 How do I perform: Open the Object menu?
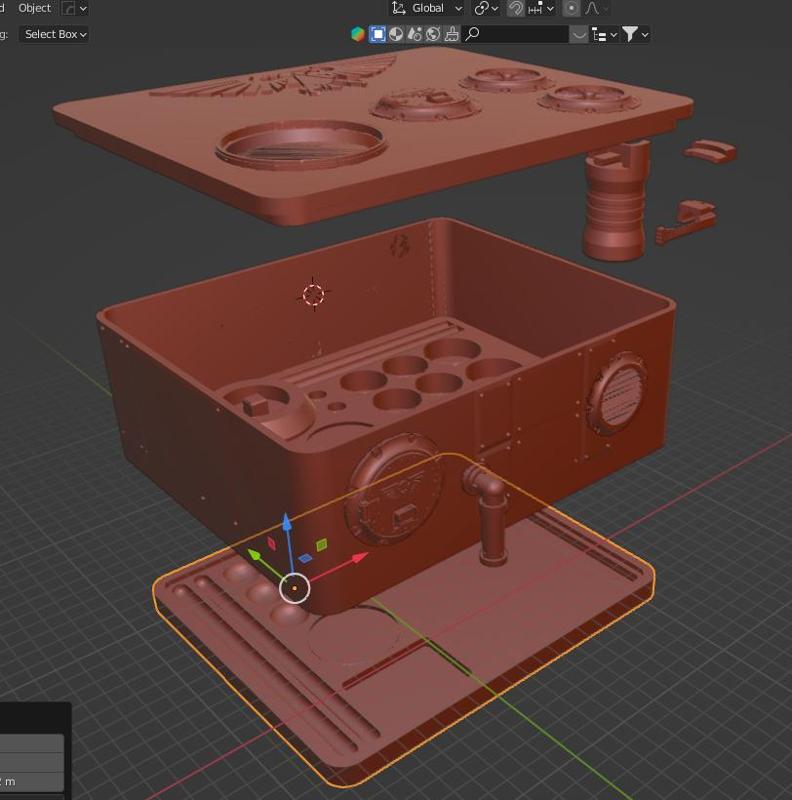click(x=35, y=8)
